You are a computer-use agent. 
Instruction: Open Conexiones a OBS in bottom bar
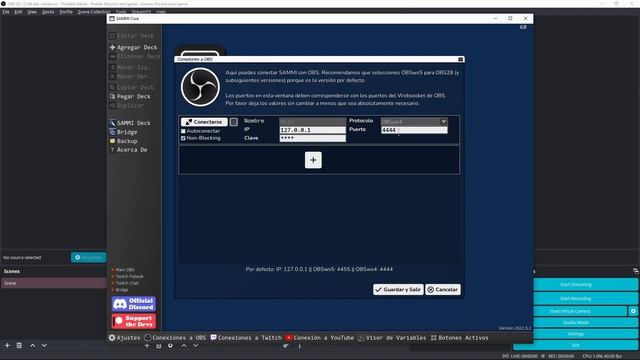click(x=176, y=338)
